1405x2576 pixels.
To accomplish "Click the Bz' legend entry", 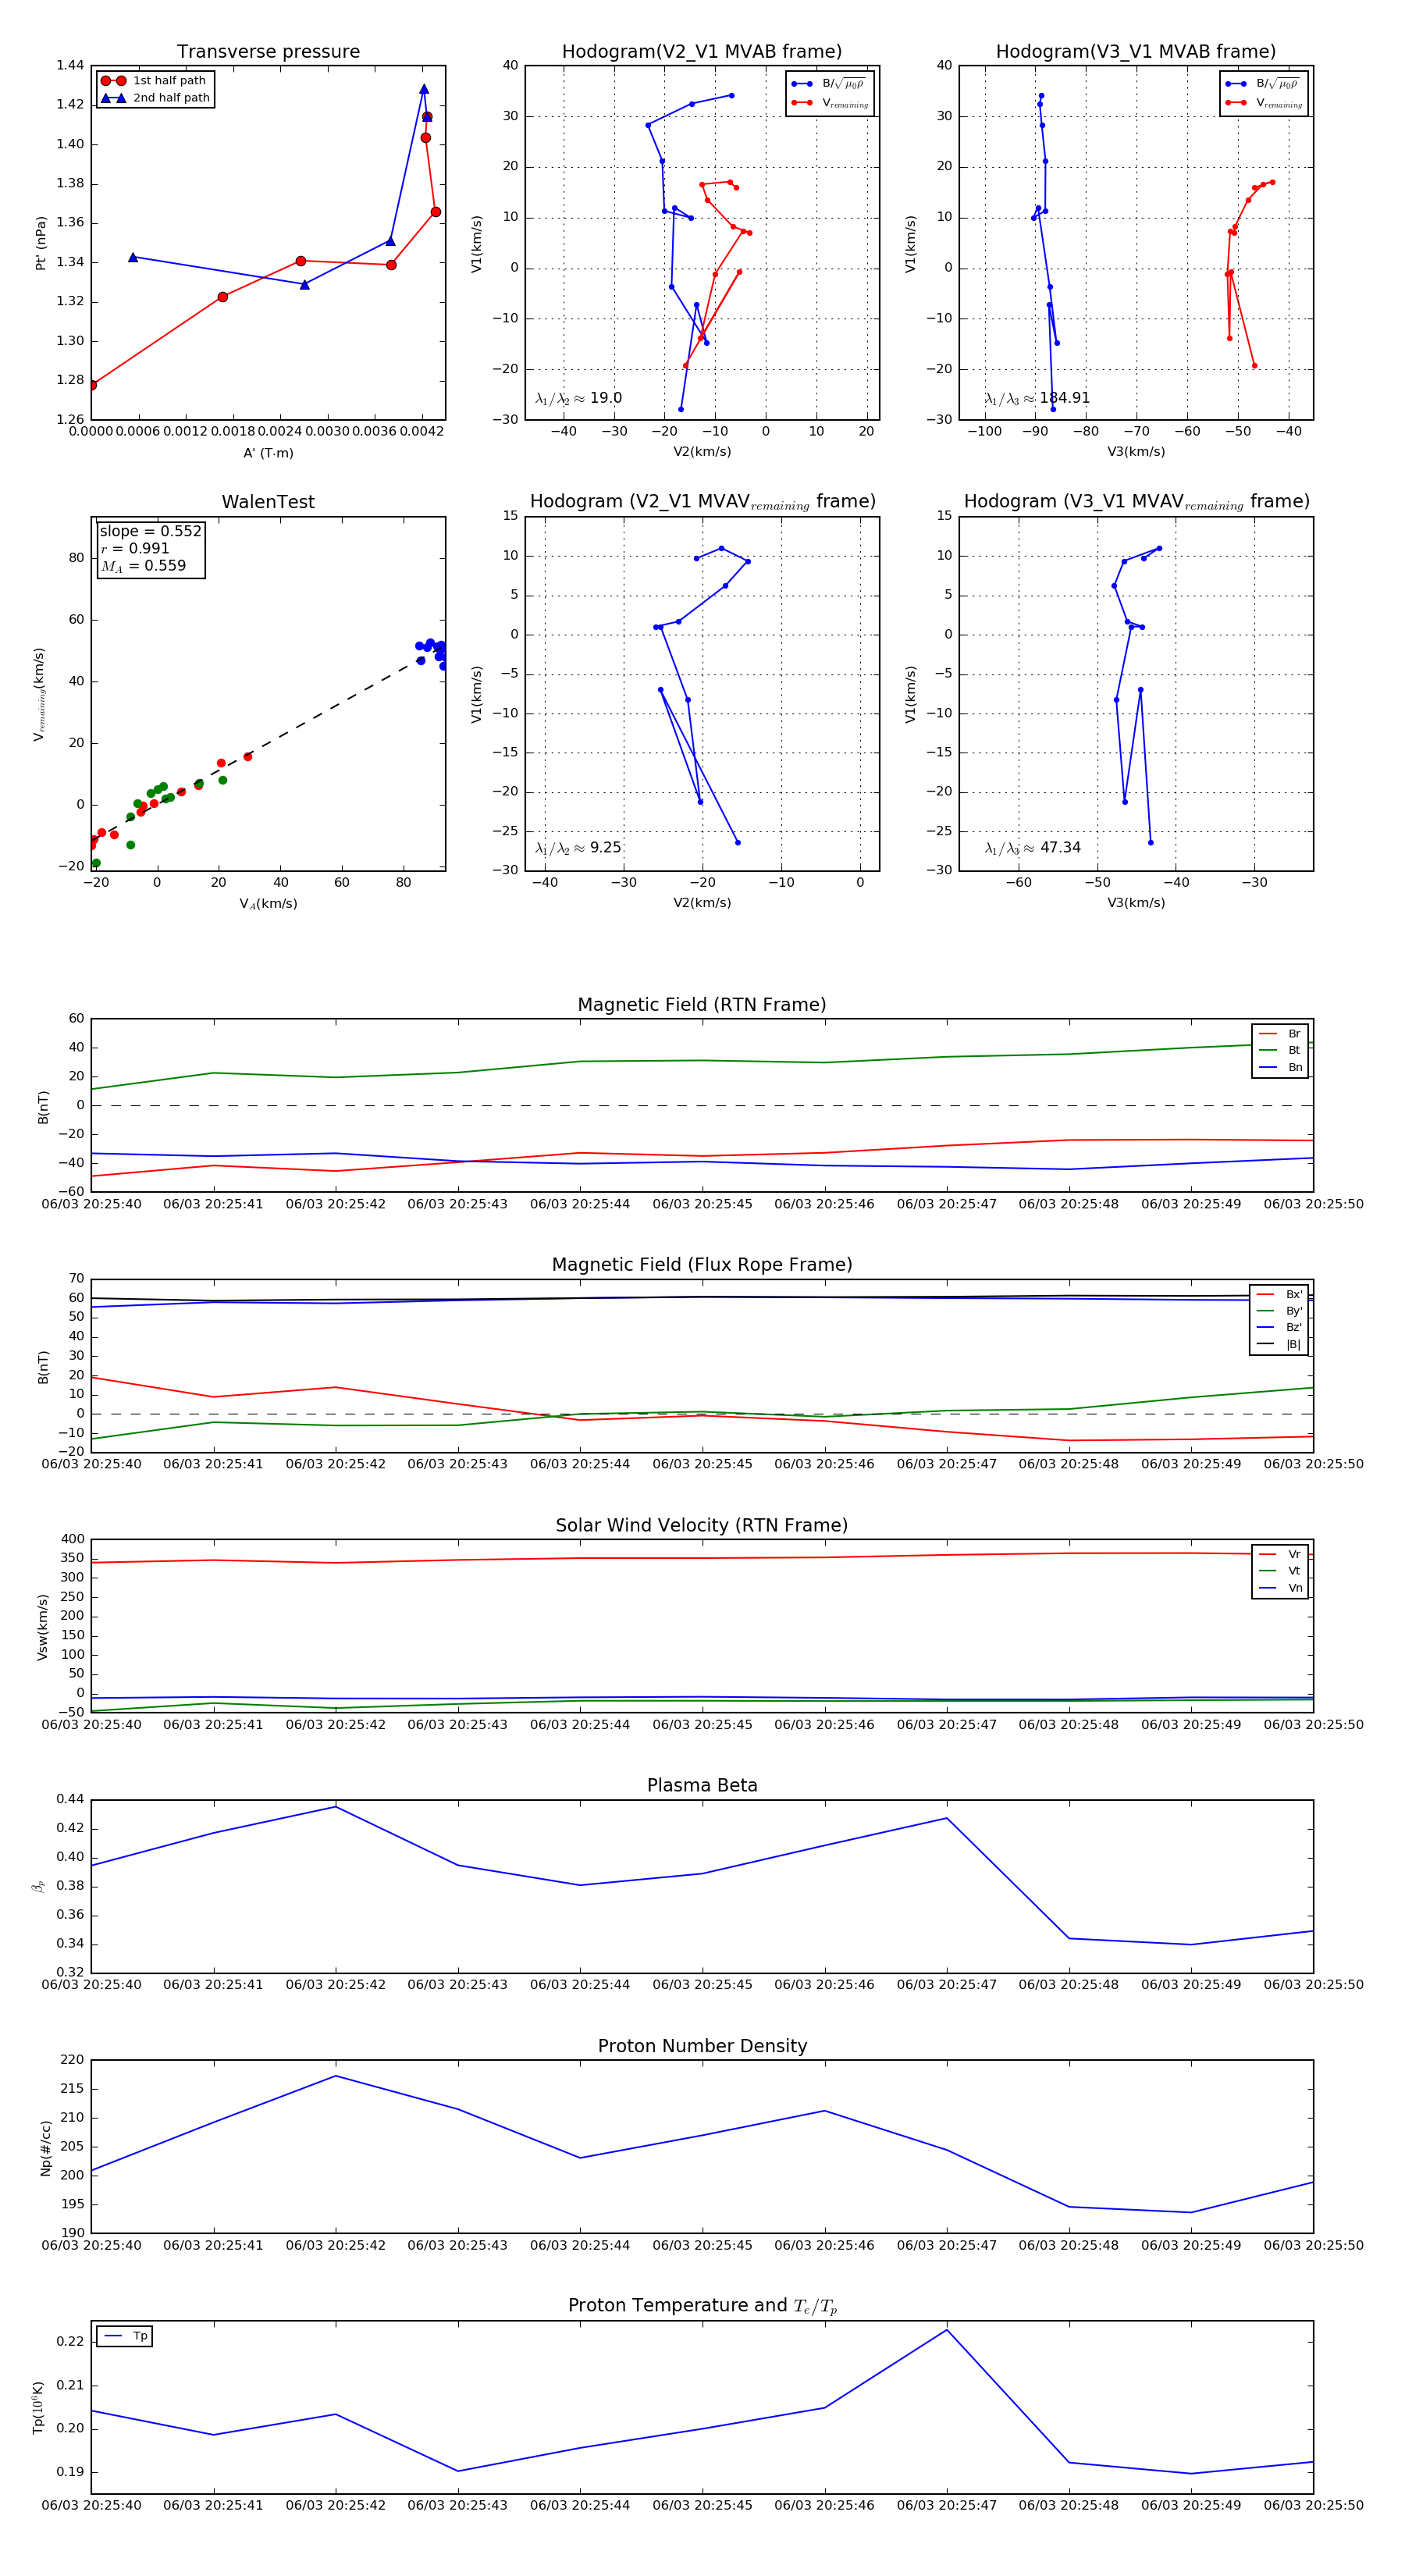I will click(1279, 1327).
